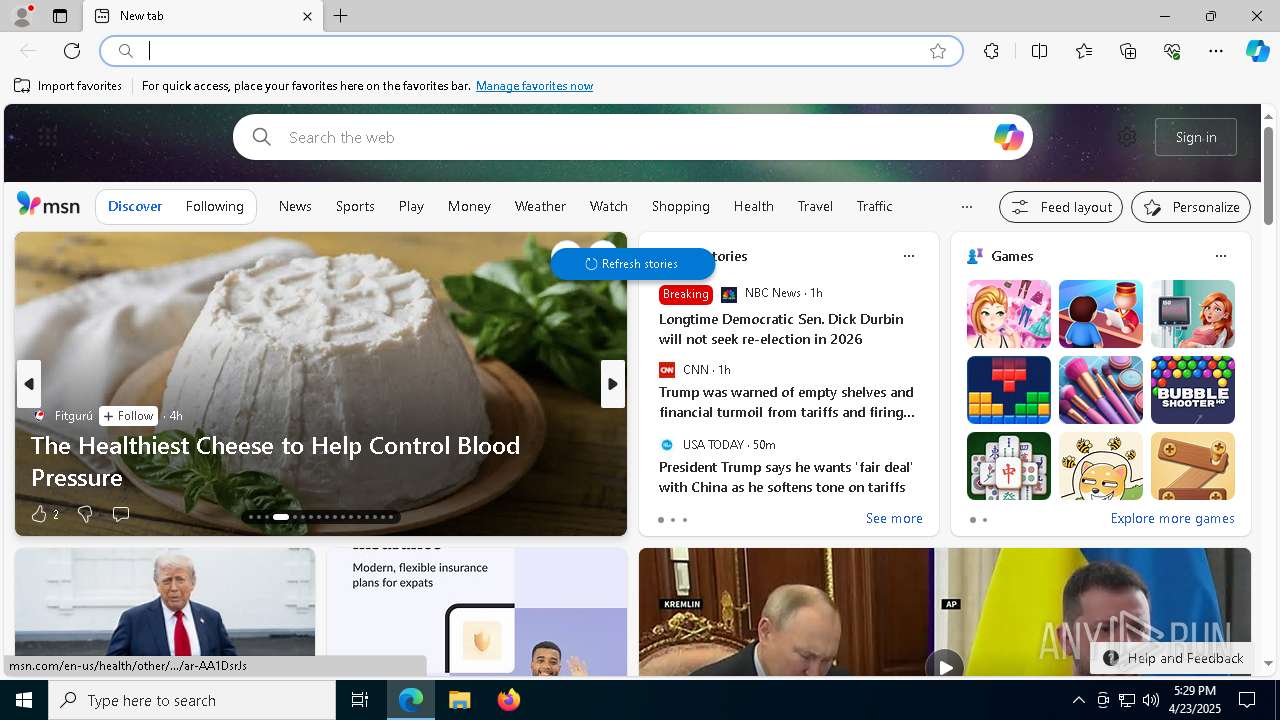This screenshot has width=1280, height=720.
Task: Open Task View on taskbar
Action: coord(360,700)
